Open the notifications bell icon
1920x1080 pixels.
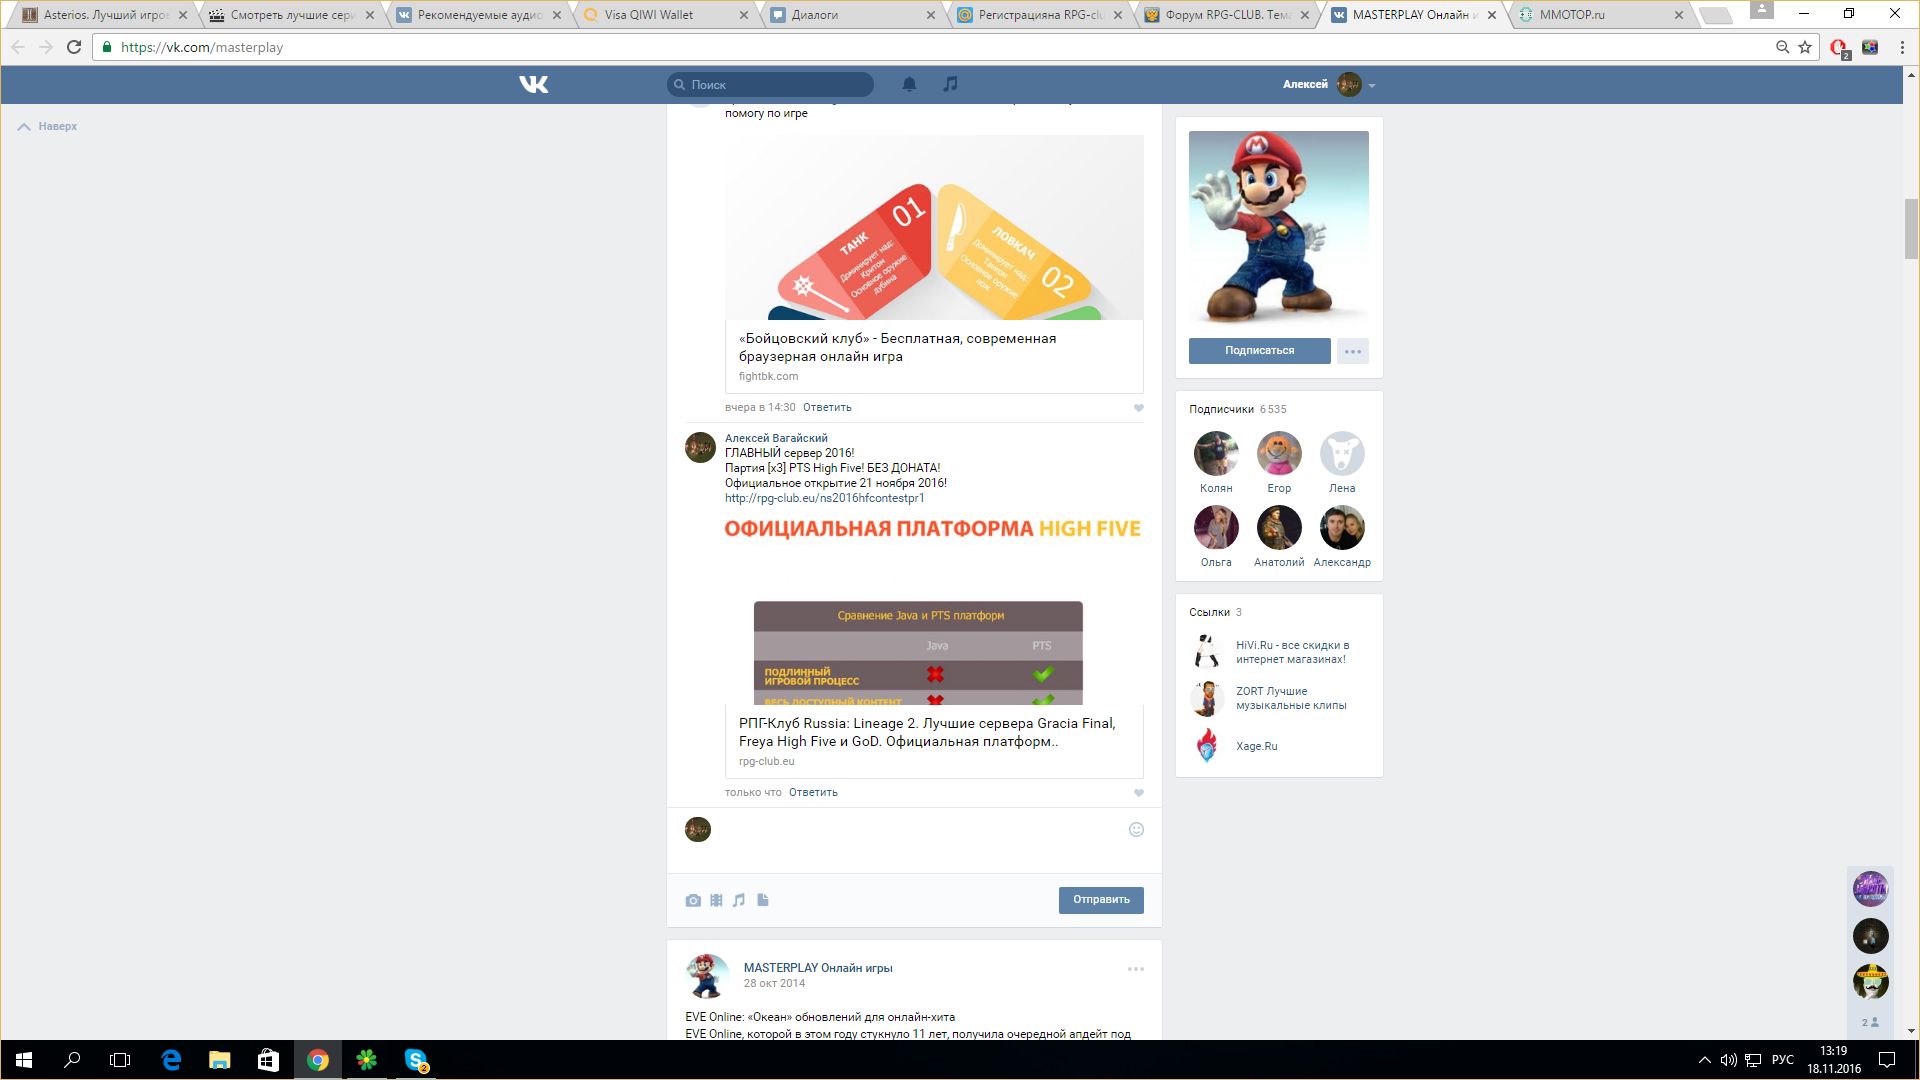(x=909, y=84)
